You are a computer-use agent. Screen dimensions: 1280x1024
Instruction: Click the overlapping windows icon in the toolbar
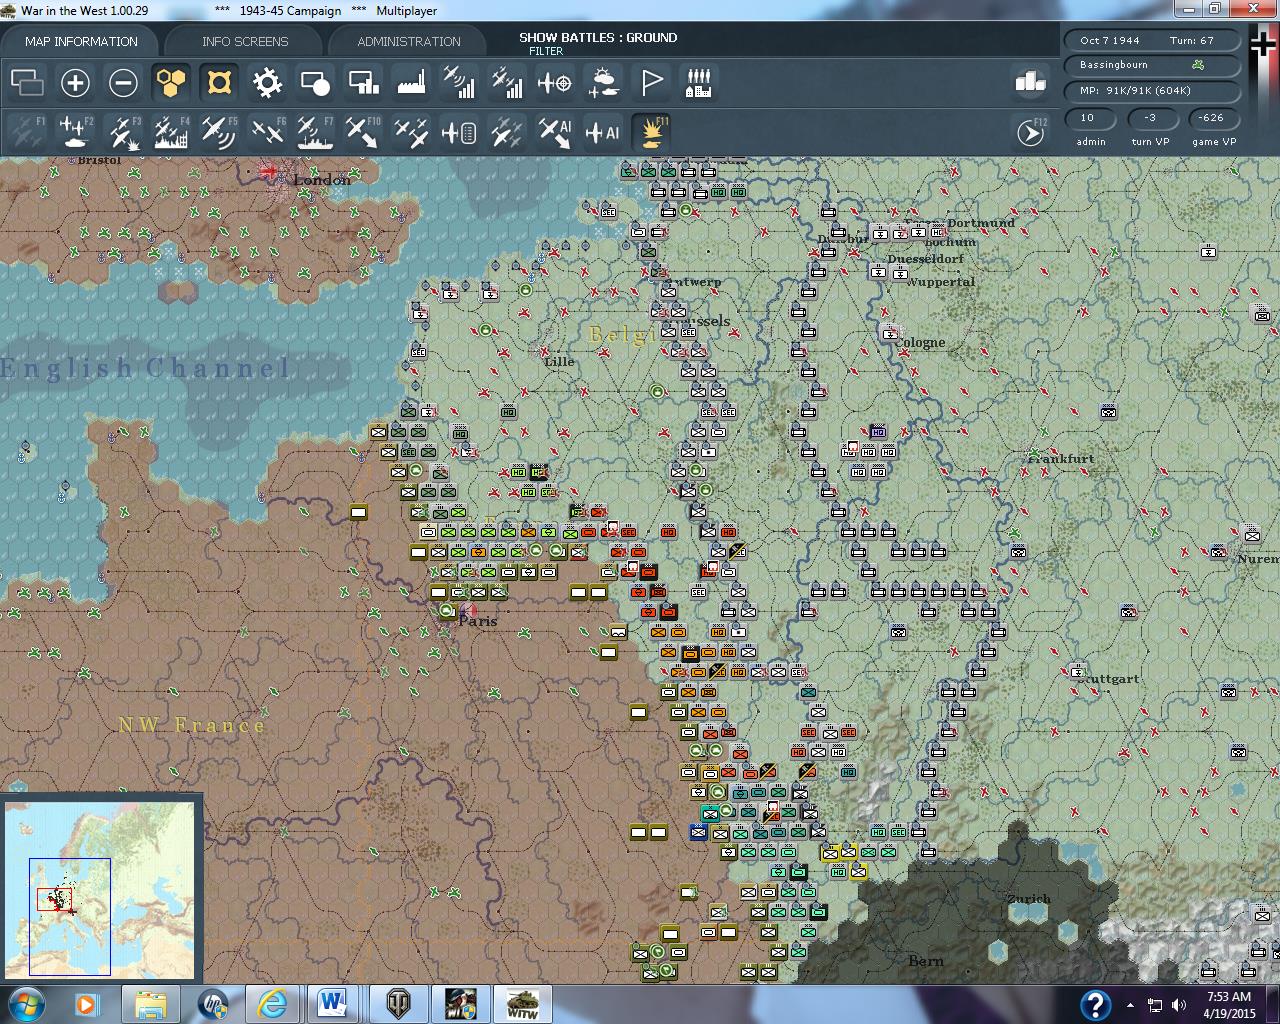click(x=27, y=83)
